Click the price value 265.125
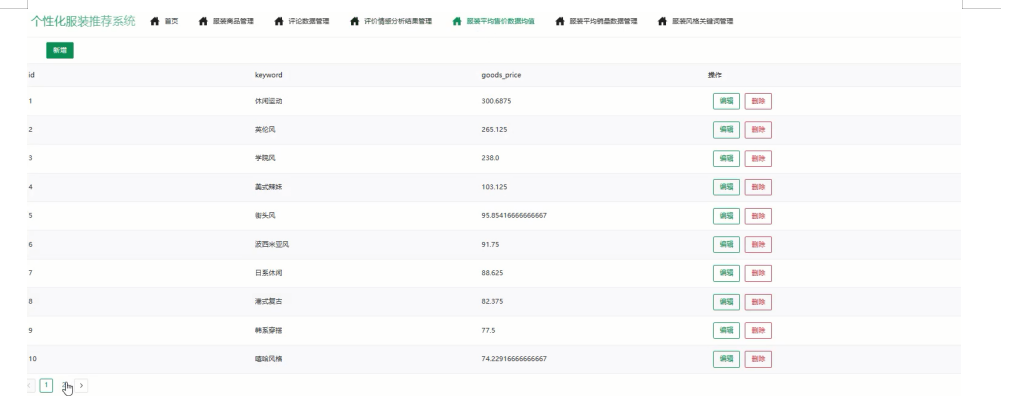 [x=494, y=130]
